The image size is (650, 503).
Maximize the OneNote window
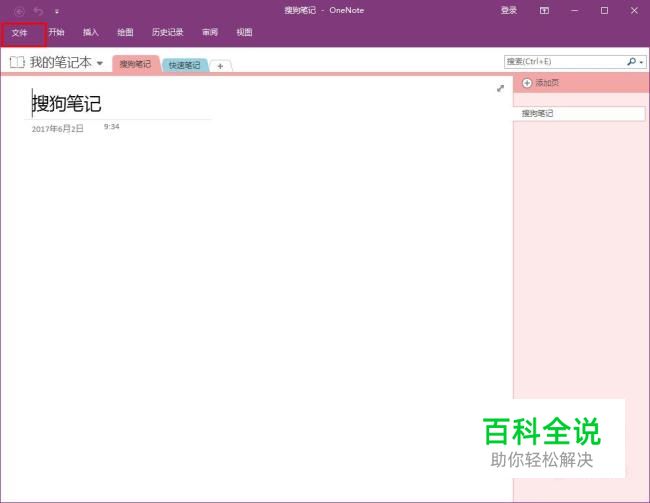(604, 11)
